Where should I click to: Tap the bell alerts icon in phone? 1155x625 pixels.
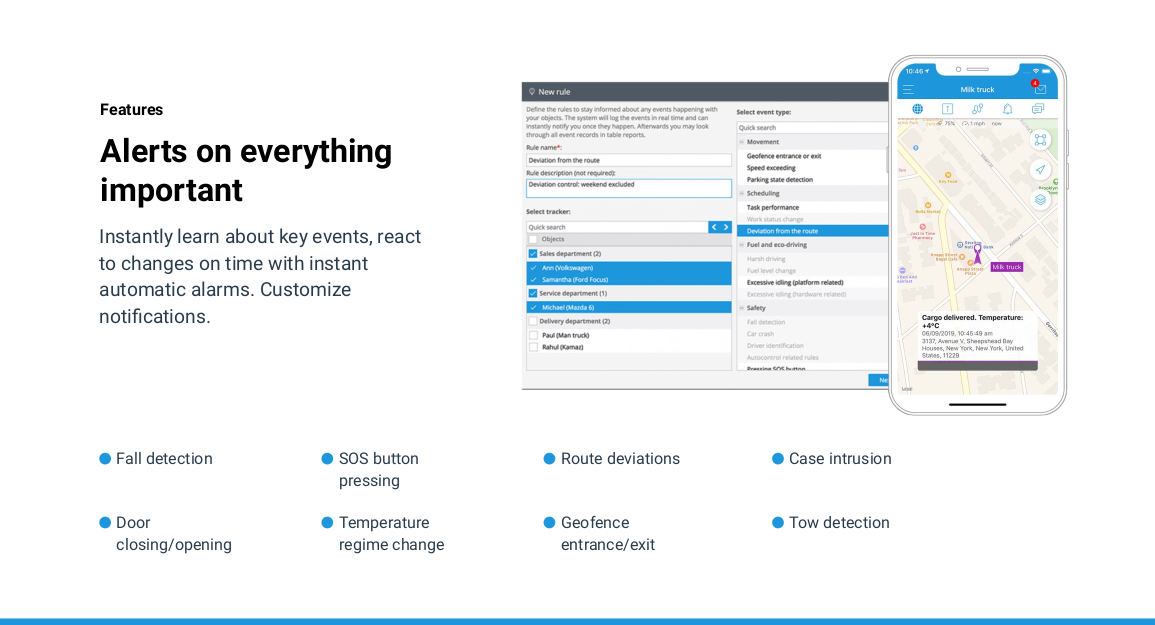(x=1007, y=109)
